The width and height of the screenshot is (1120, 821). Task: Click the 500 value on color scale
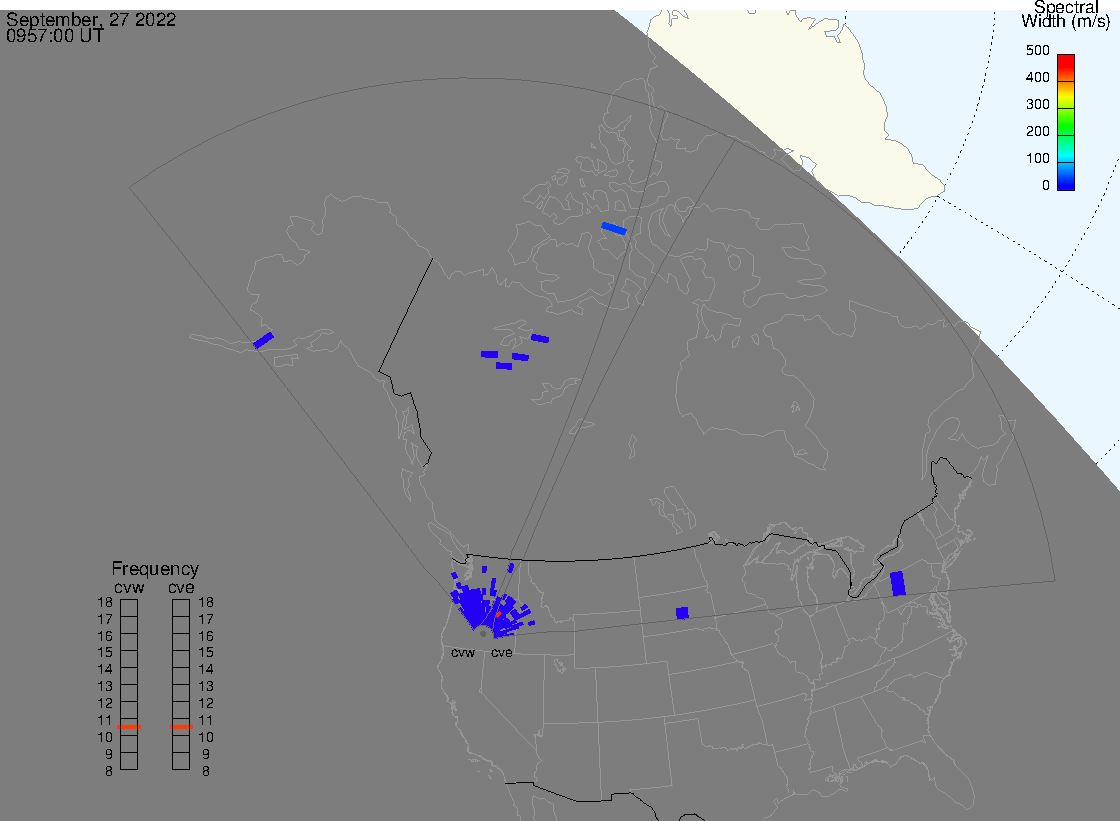(x=1037, y=51)
